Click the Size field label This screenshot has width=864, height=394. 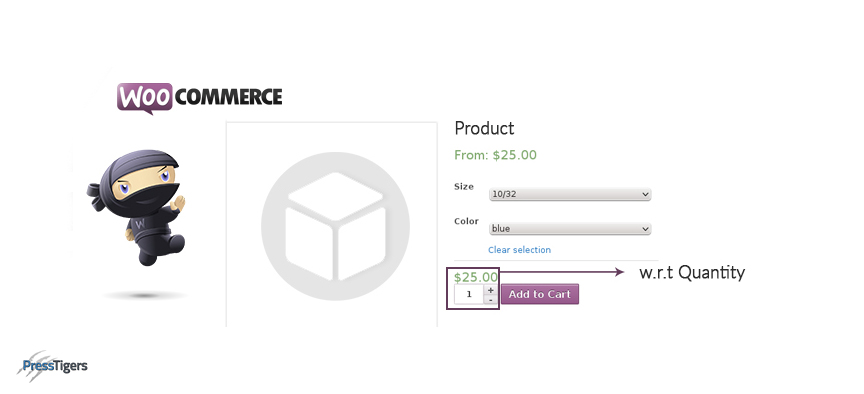click(x=463, y=186)
